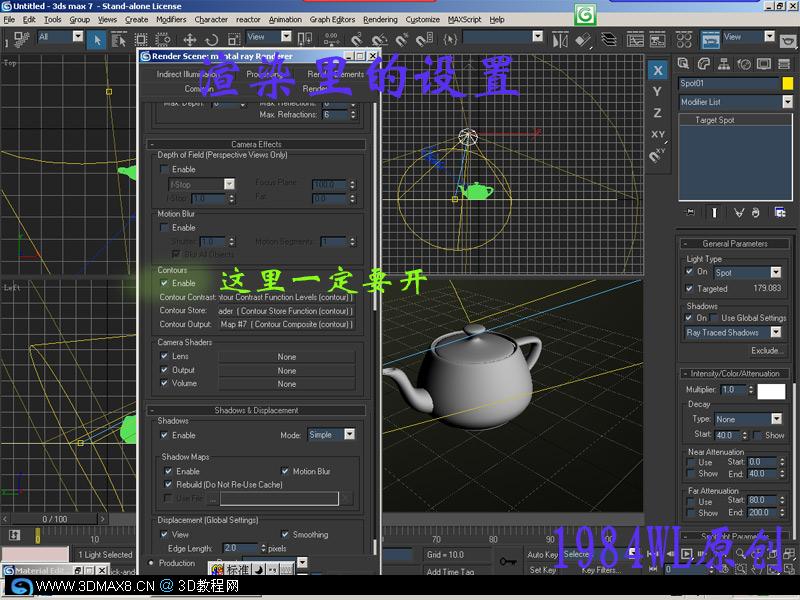The height and width of the screenshot is (600, 800).
Task: Click the Pin Stack icon
Action: (689, 212)
